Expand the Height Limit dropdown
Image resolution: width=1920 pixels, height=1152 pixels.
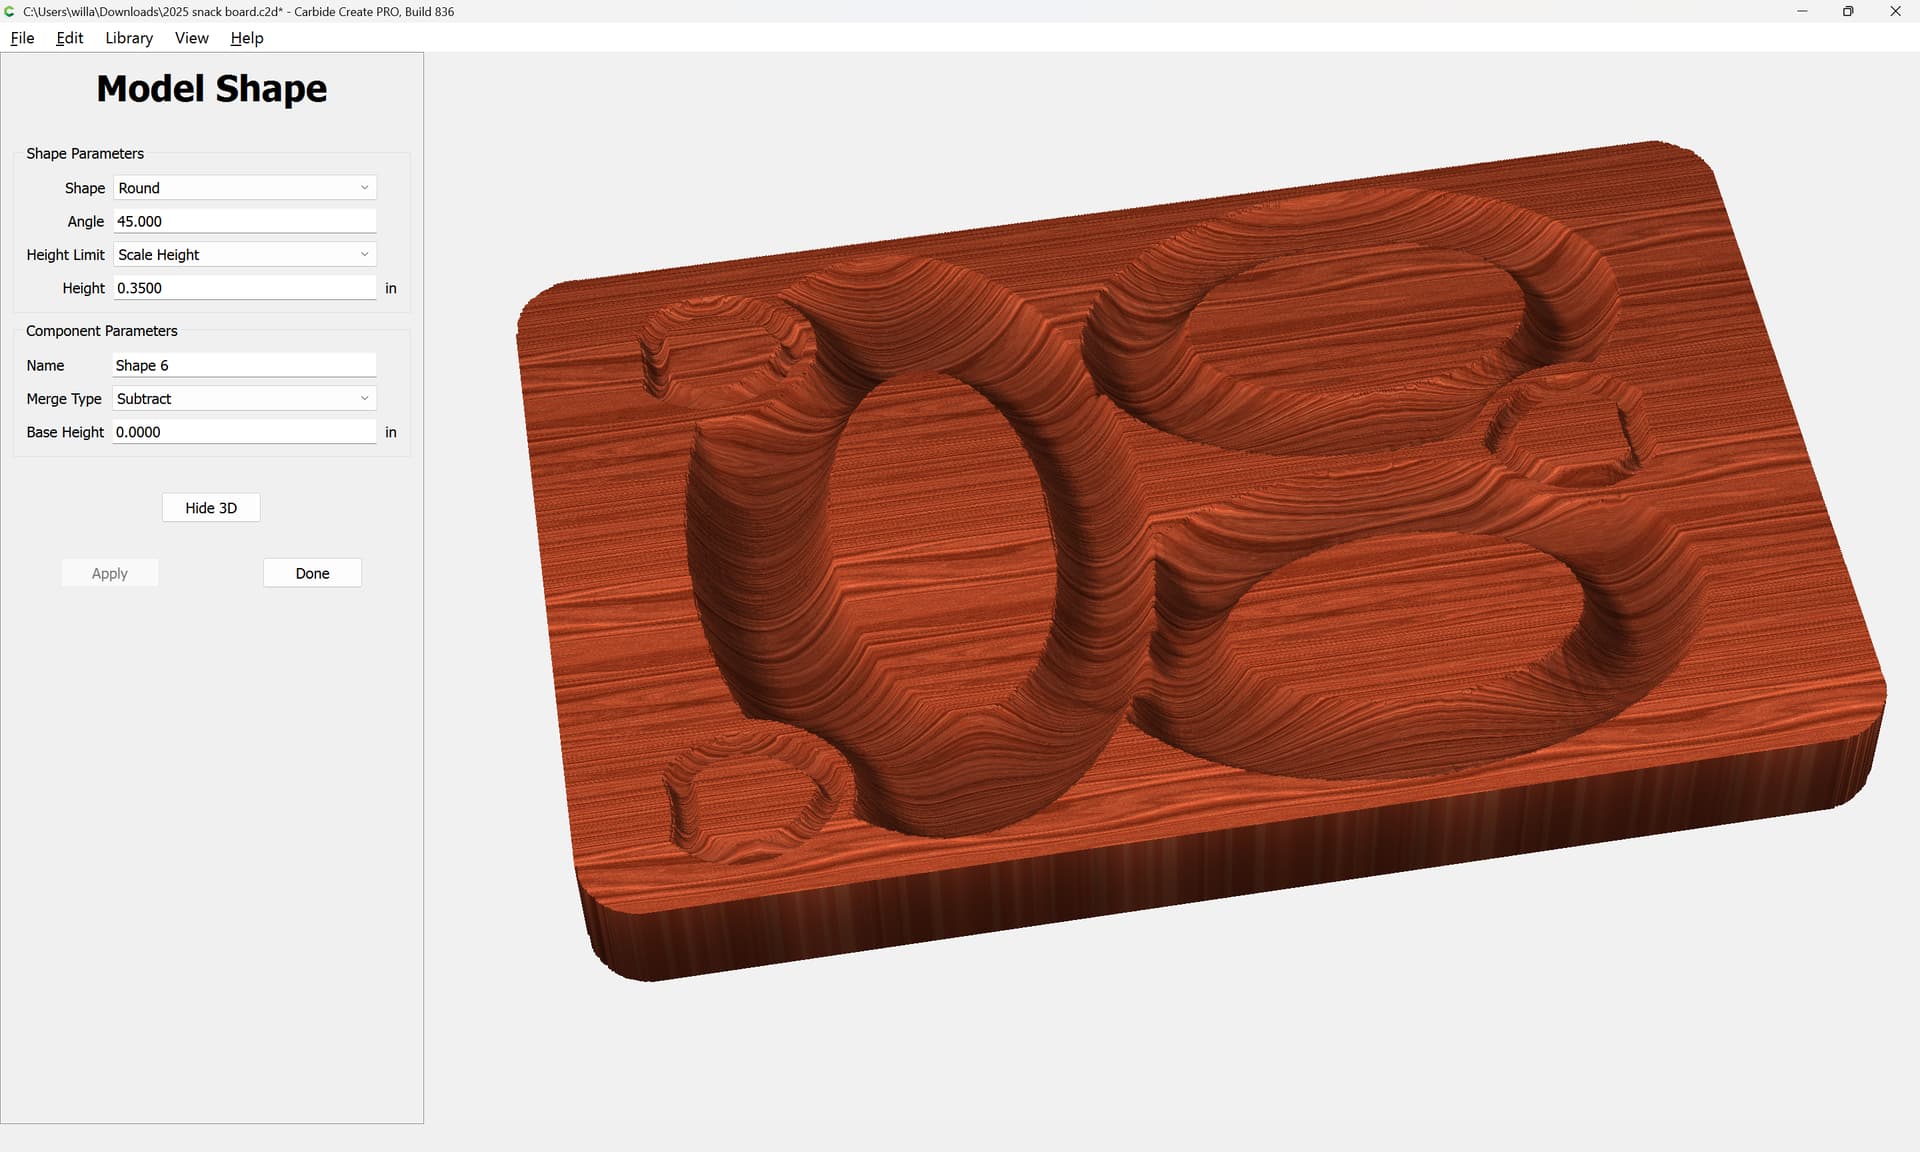pyautogui.click(x=244, y=255)
